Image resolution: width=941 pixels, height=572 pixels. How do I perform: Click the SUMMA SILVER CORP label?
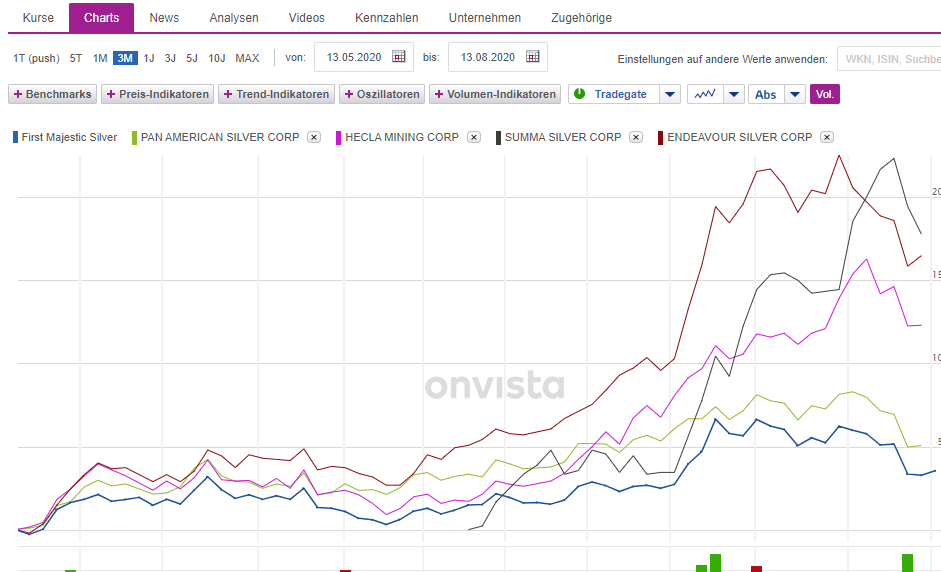click(x=563, y=137)
